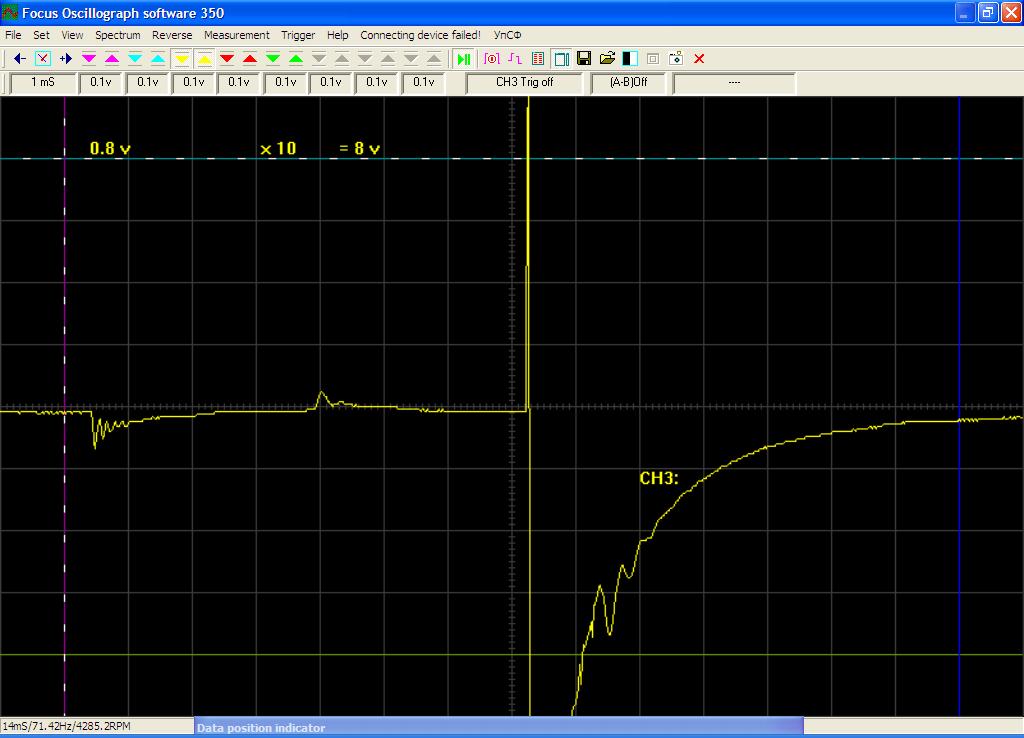1024x738 pixels.
Task: Click the green up-triangle channel icon
Action: [x=296, y=59]
